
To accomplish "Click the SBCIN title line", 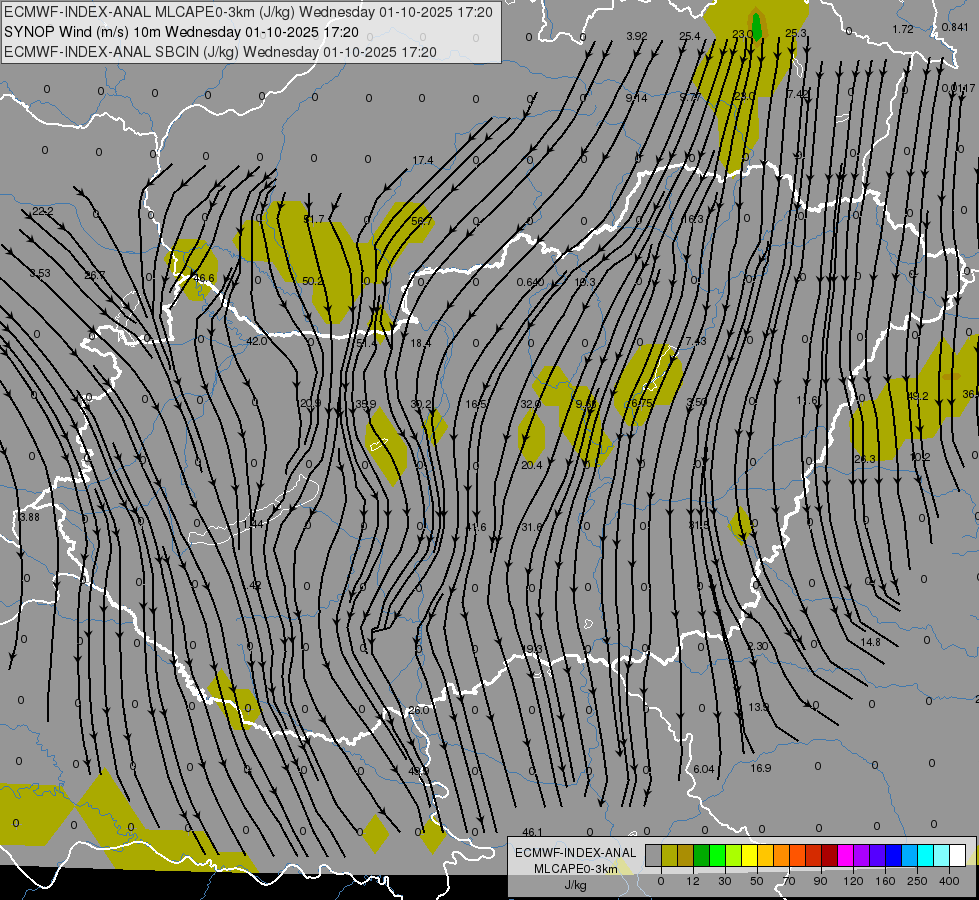I will pyautogui.click(x=220, y=52).
